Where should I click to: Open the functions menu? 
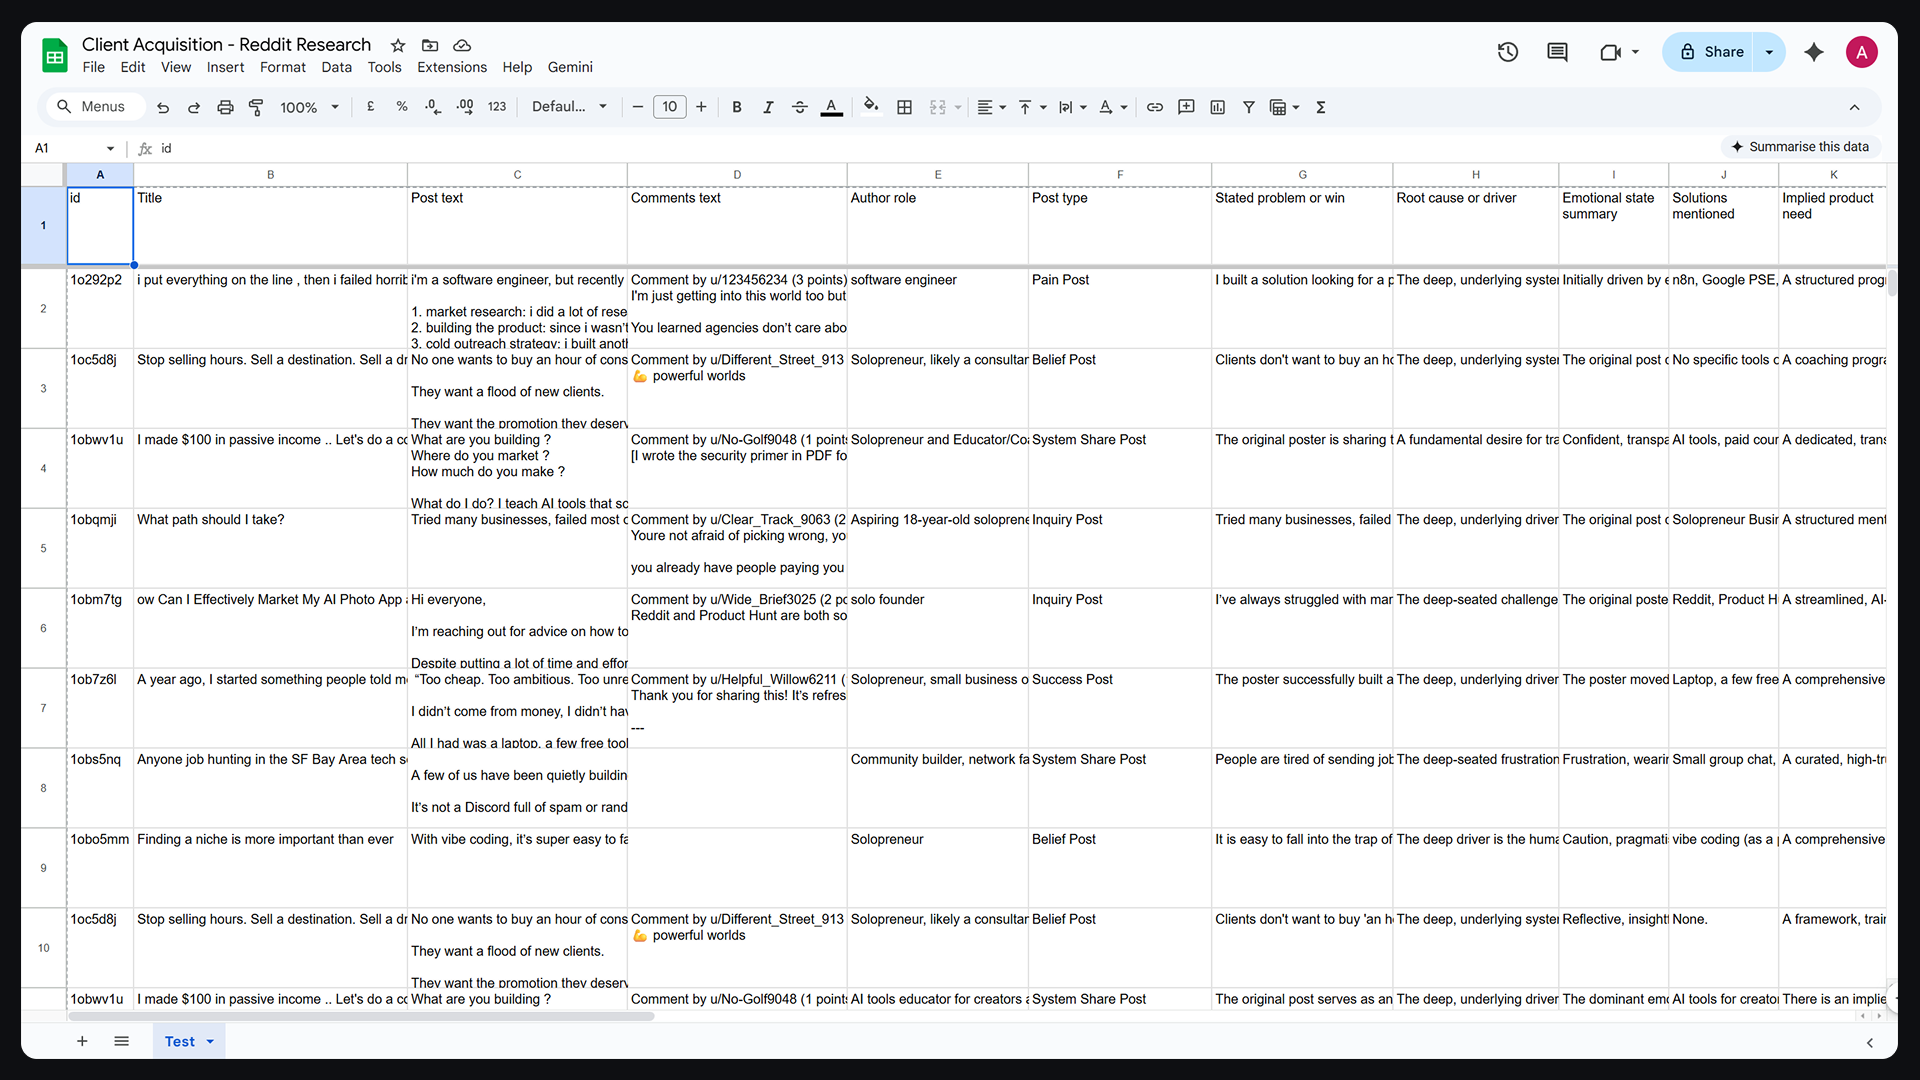(1321, 107)
